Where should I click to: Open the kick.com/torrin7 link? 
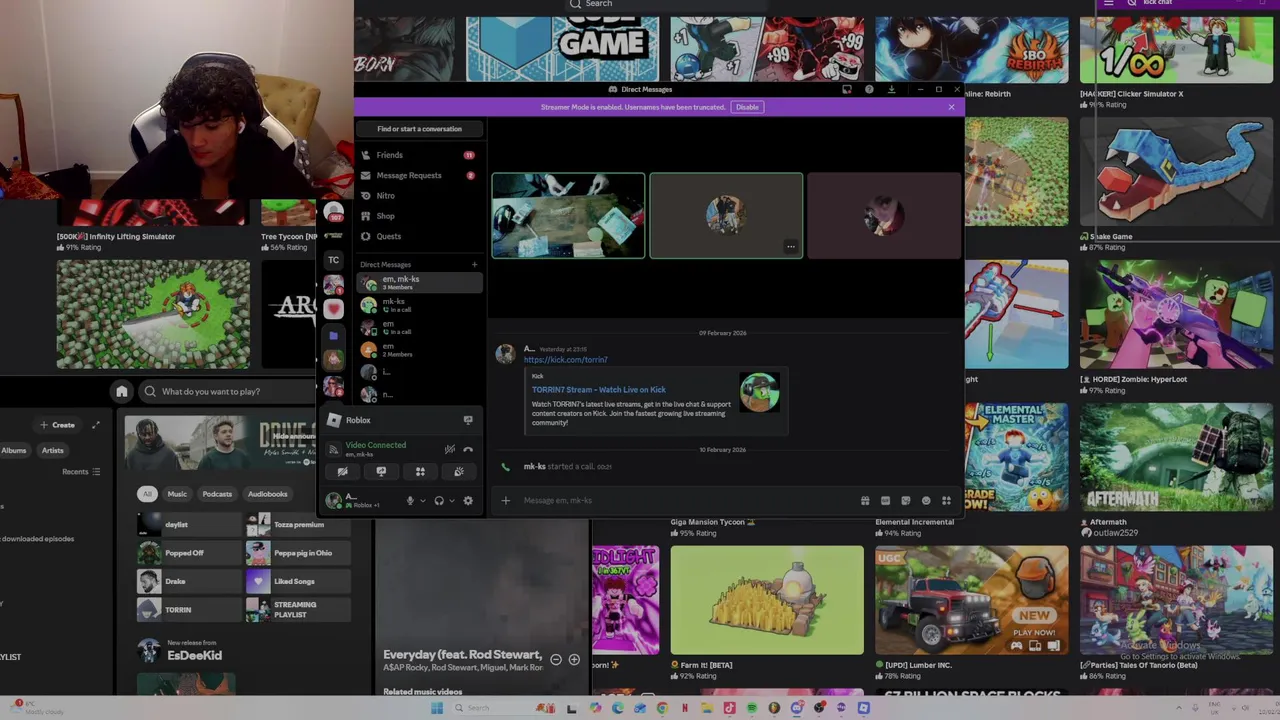(565, 359)
